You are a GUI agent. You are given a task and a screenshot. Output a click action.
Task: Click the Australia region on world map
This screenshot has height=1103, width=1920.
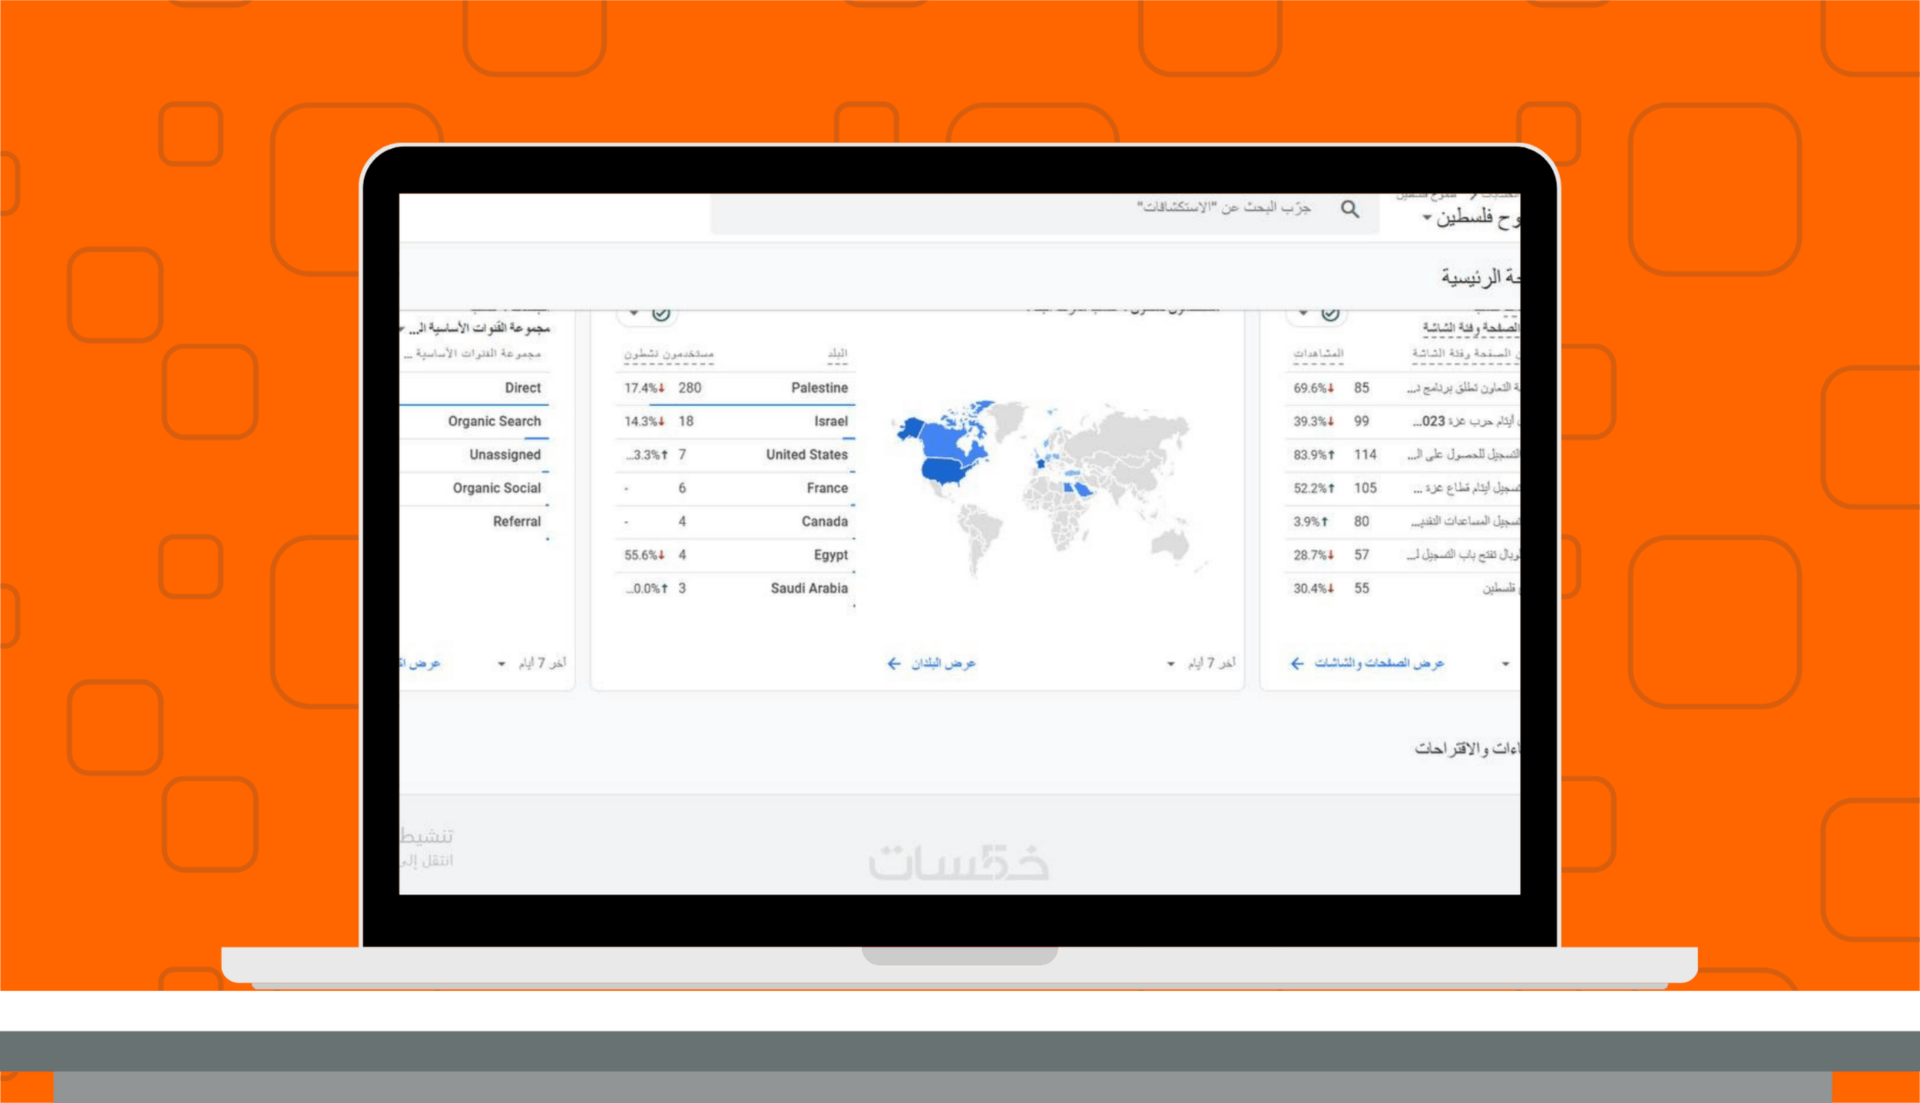pos(1169,545)
